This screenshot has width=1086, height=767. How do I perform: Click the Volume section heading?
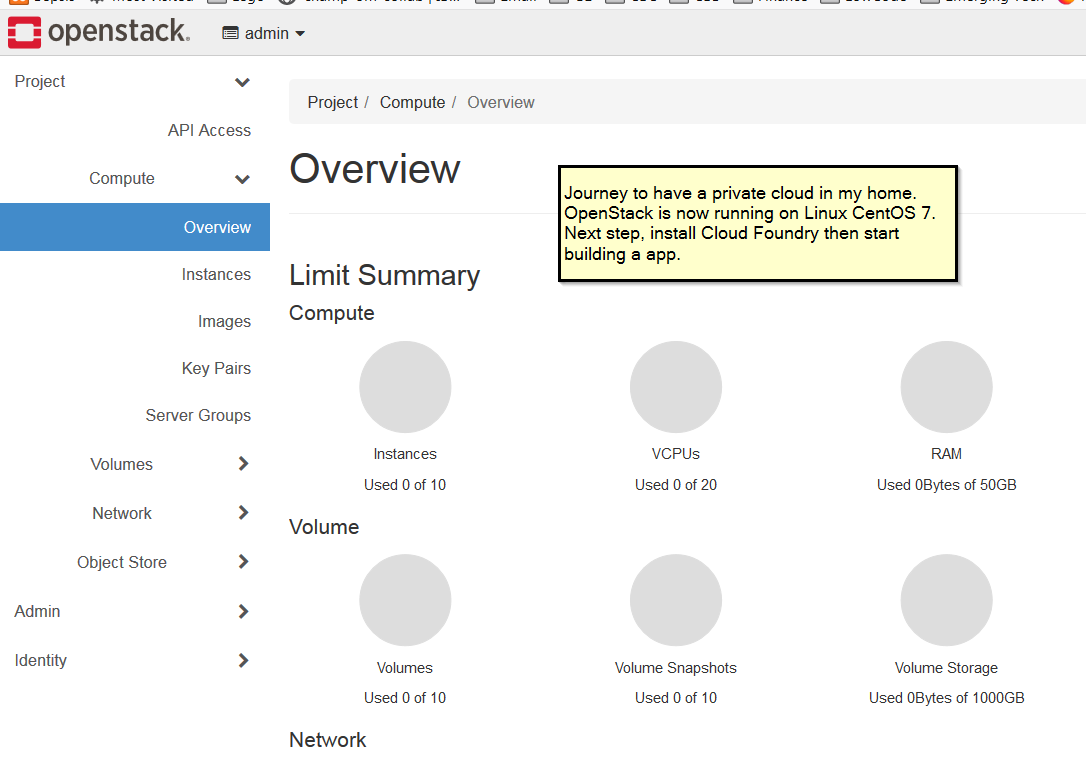click(324, 527)
